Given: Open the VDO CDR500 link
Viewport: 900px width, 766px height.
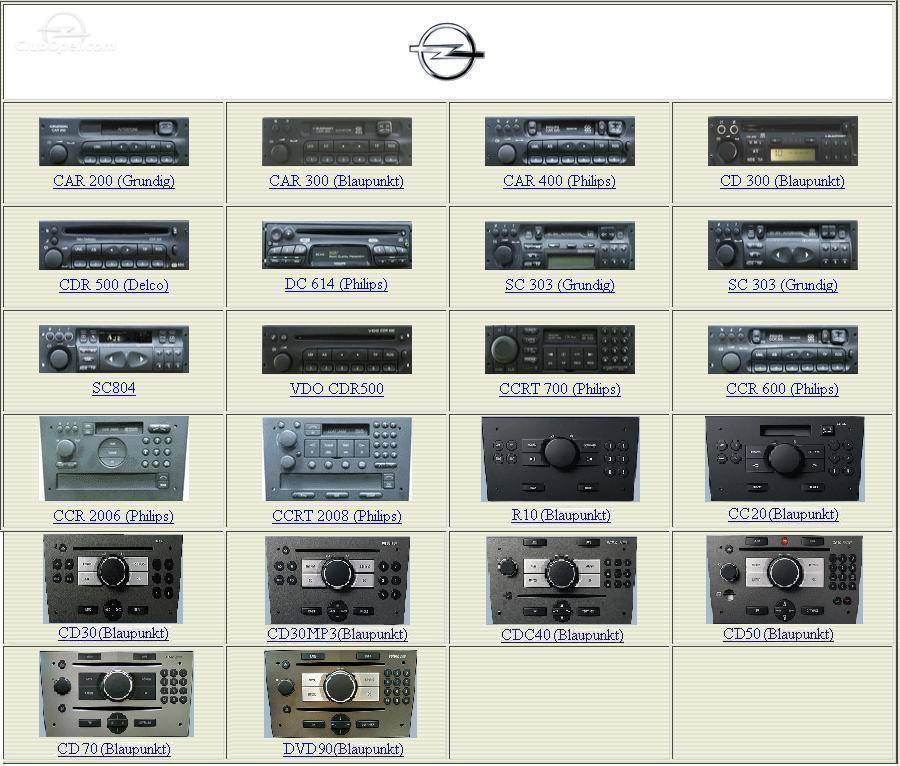Looking at the screenshot, I should [x=337, y=388].
